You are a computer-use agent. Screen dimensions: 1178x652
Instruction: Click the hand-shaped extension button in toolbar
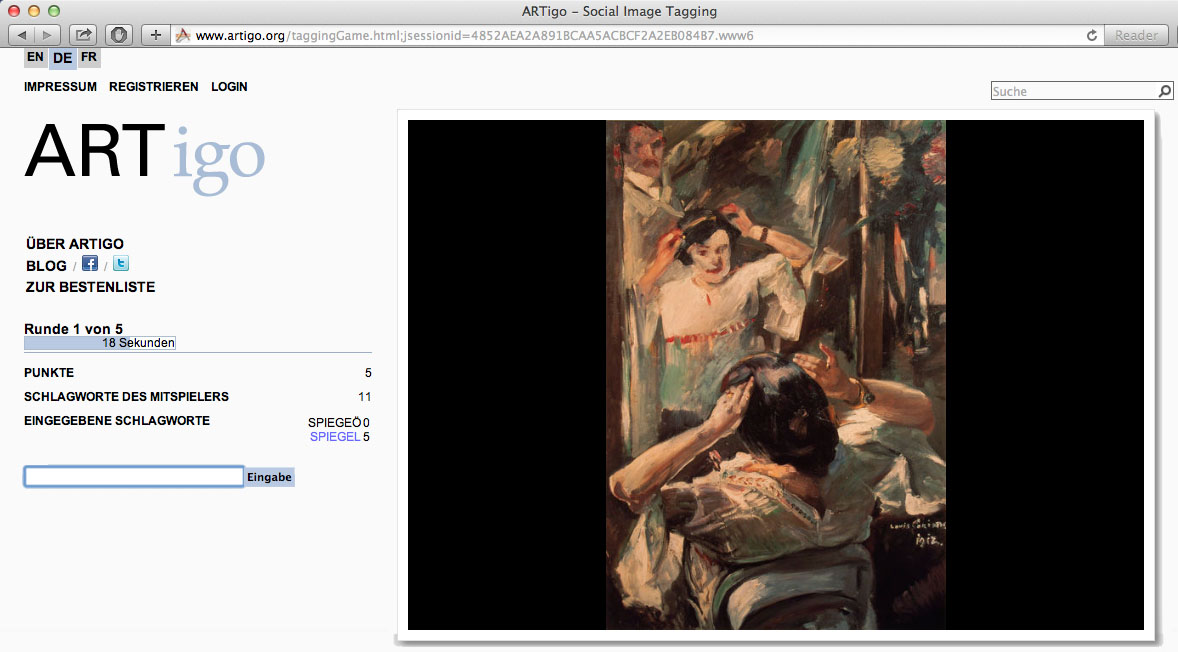pyautogui.click(x=119, y=35)
